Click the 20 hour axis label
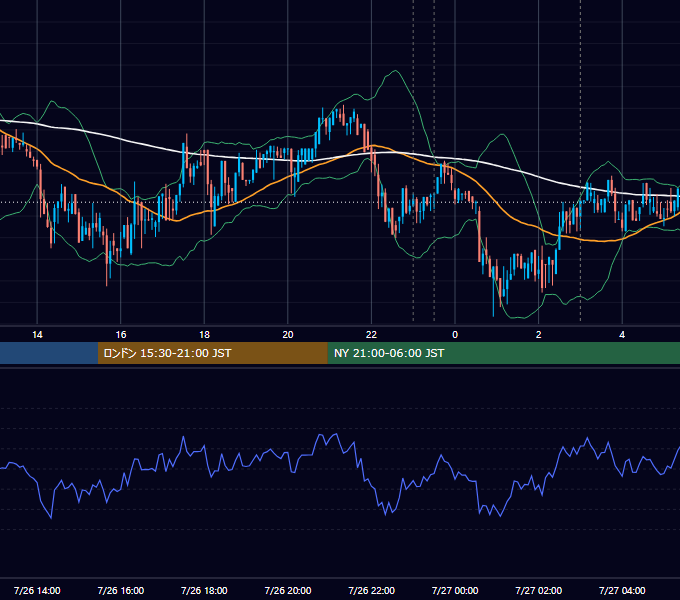The image size is (680, 600). (288, 335)
